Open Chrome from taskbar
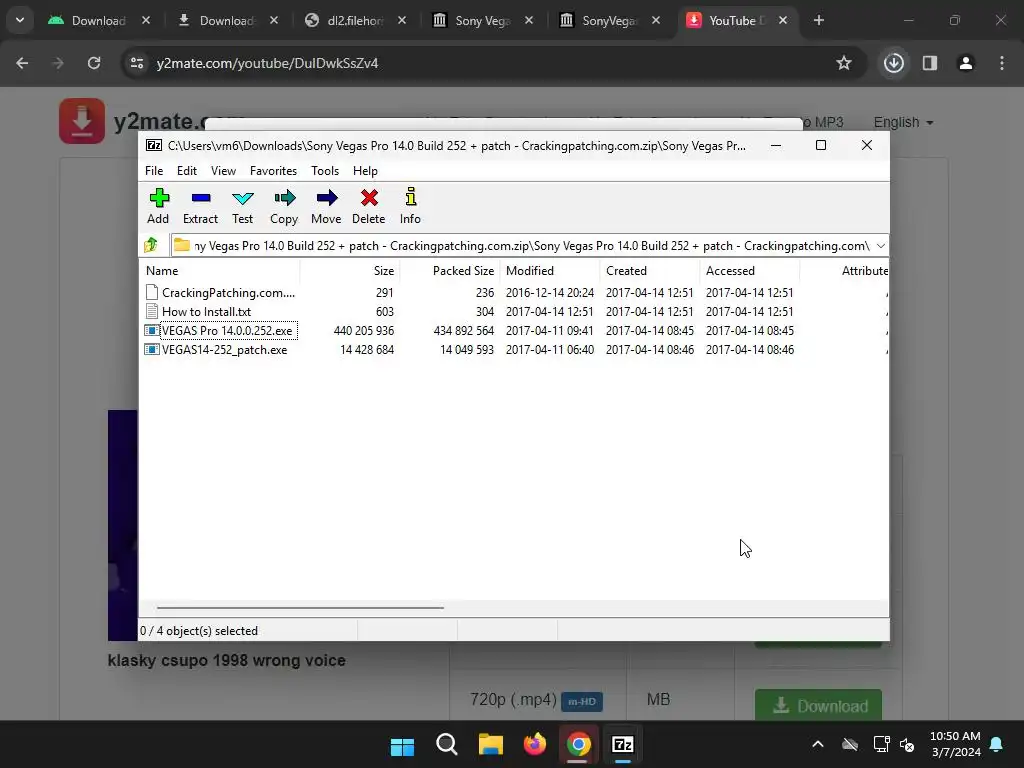1024x768 pixels. pyautogui.click(x=579, y=744)
